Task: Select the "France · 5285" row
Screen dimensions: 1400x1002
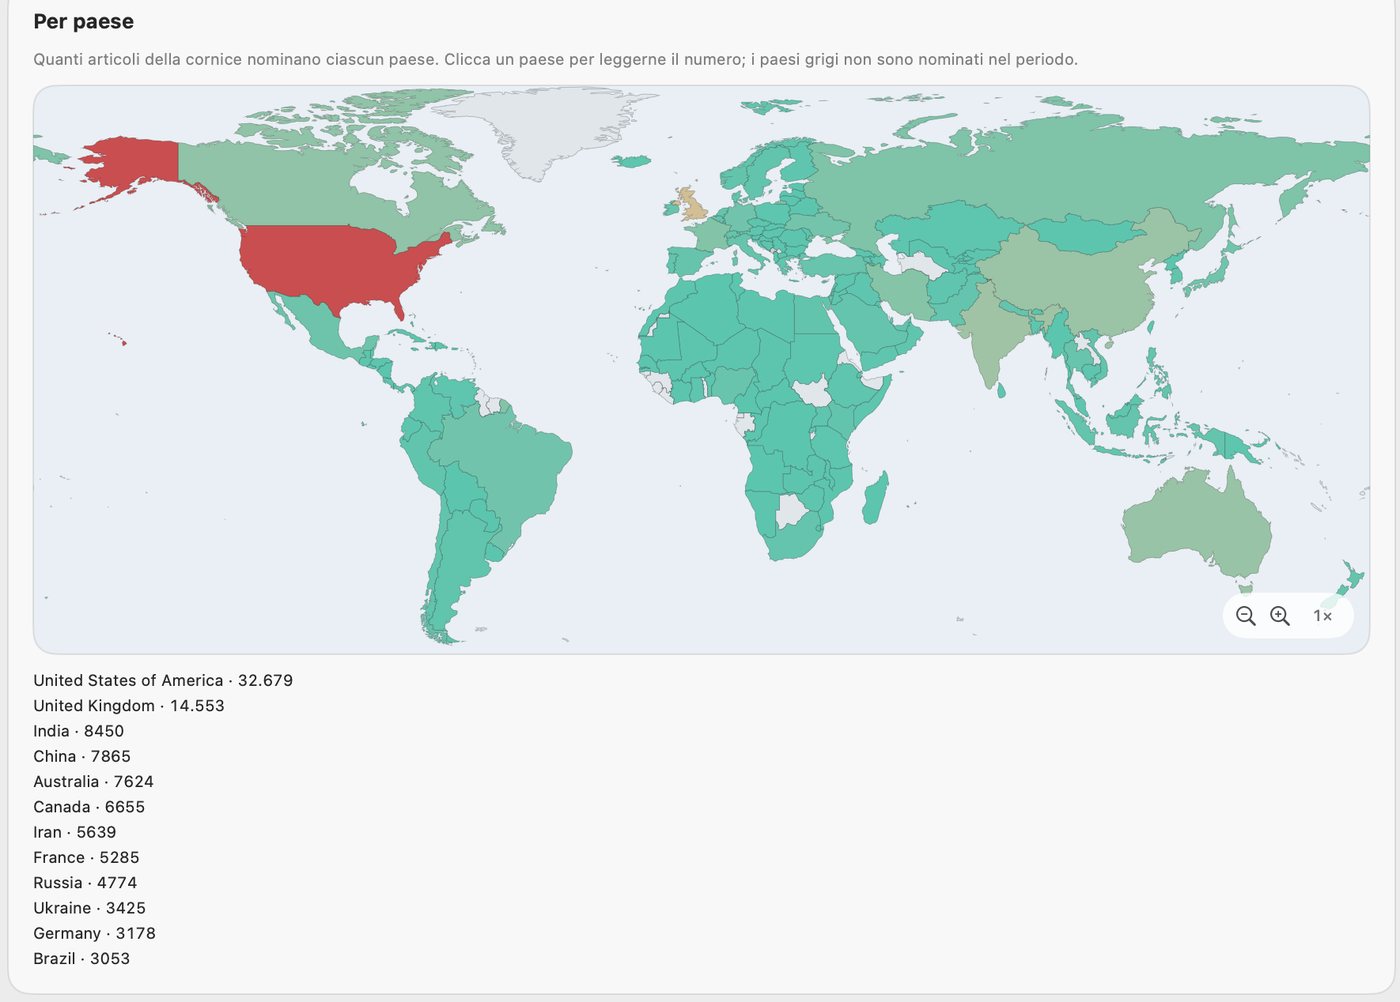Action: pos(86,858)
